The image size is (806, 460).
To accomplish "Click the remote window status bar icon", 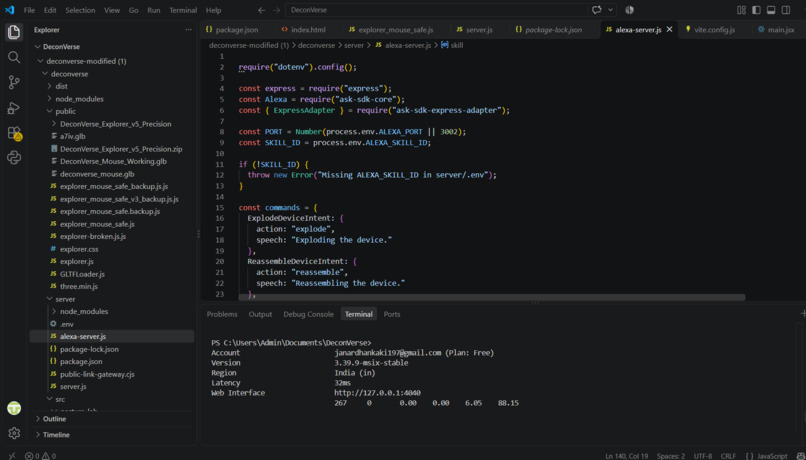I will pyautogui.click(x=11, y=455).
